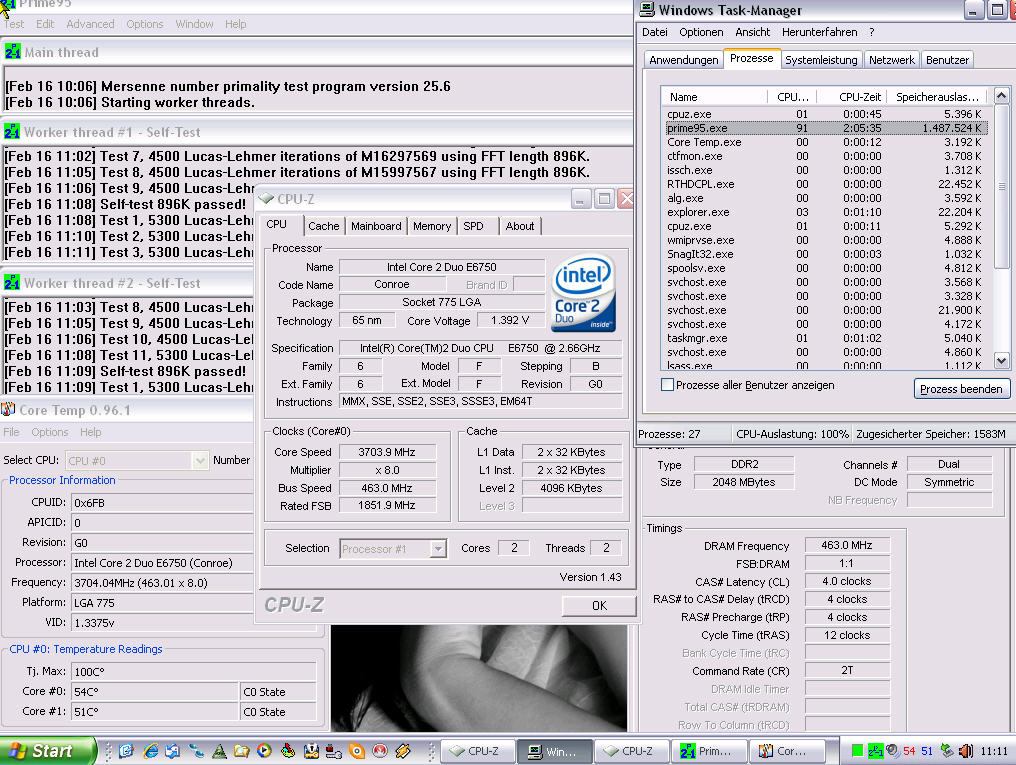Click the scroll down arrow in process list
1016x765 pixels.
[x=1001, y=361]
